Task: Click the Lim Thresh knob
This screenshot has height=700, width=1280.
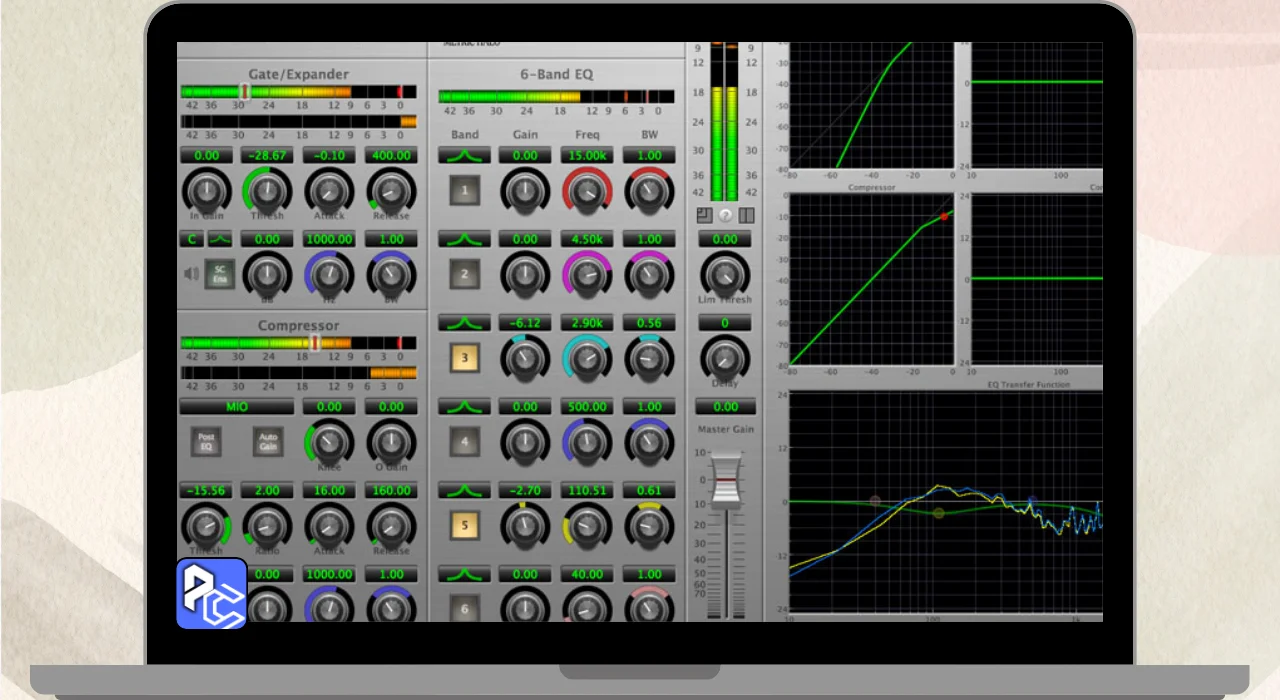Action: tap(725, 273)
